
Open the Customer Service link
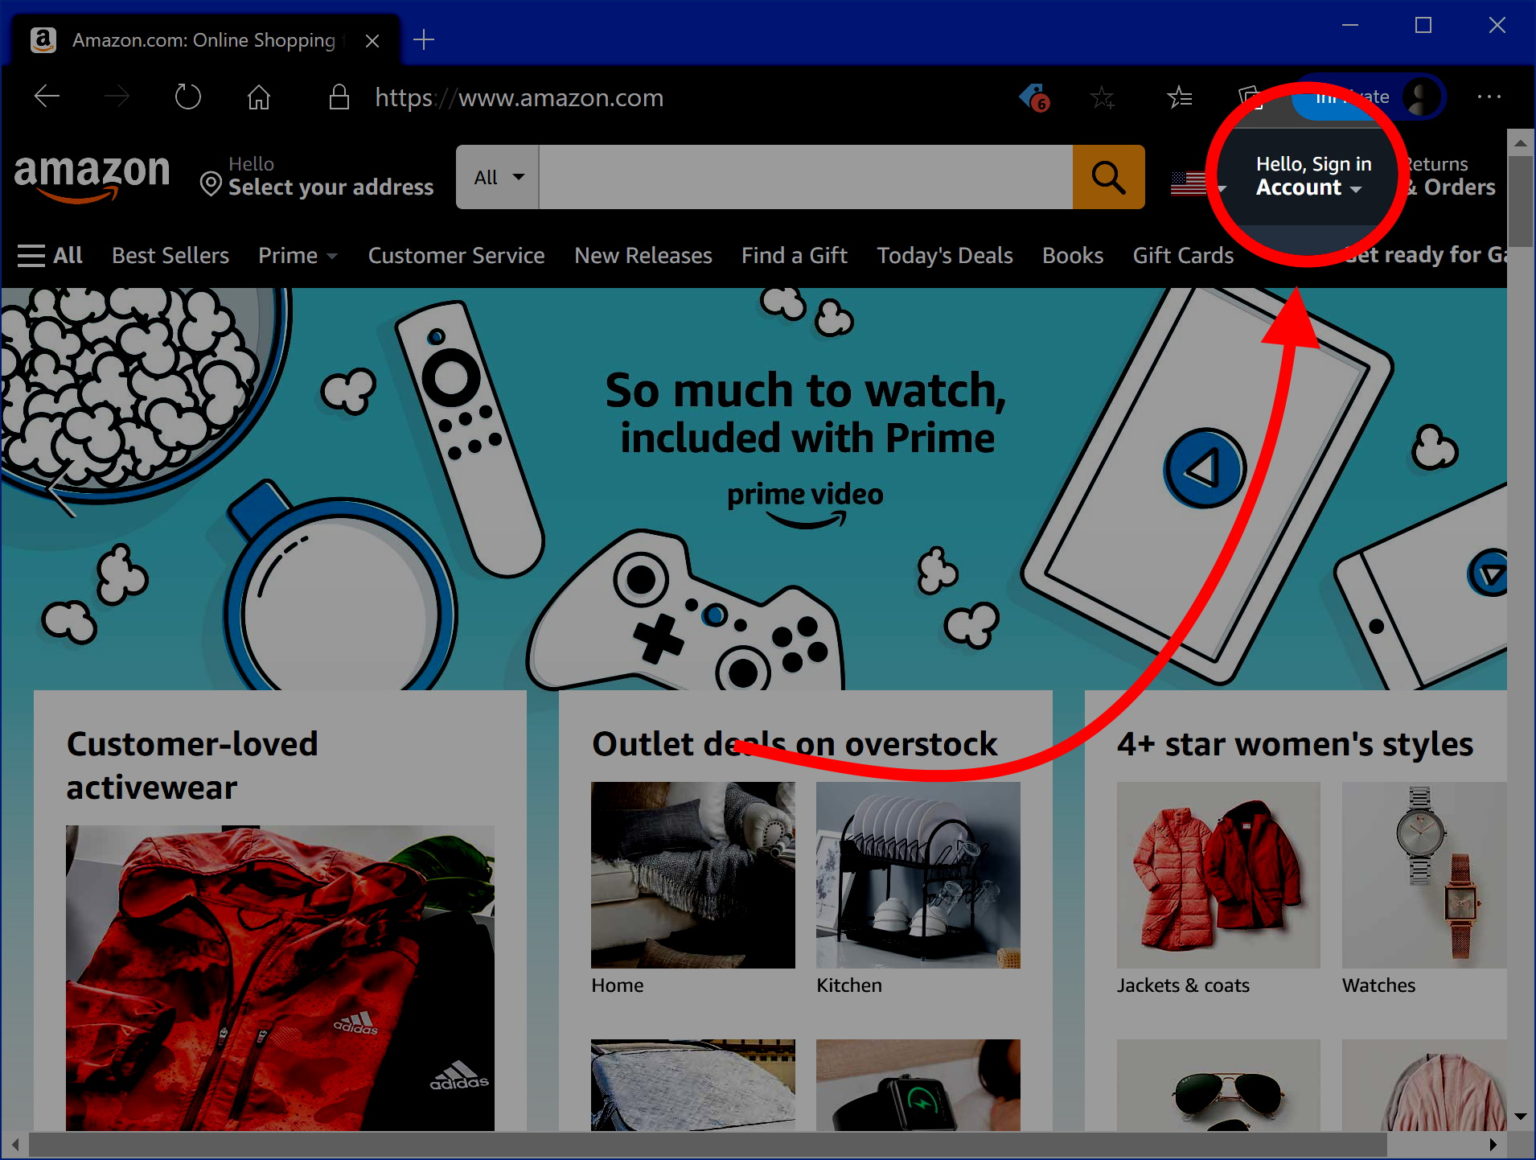point(456,256)
